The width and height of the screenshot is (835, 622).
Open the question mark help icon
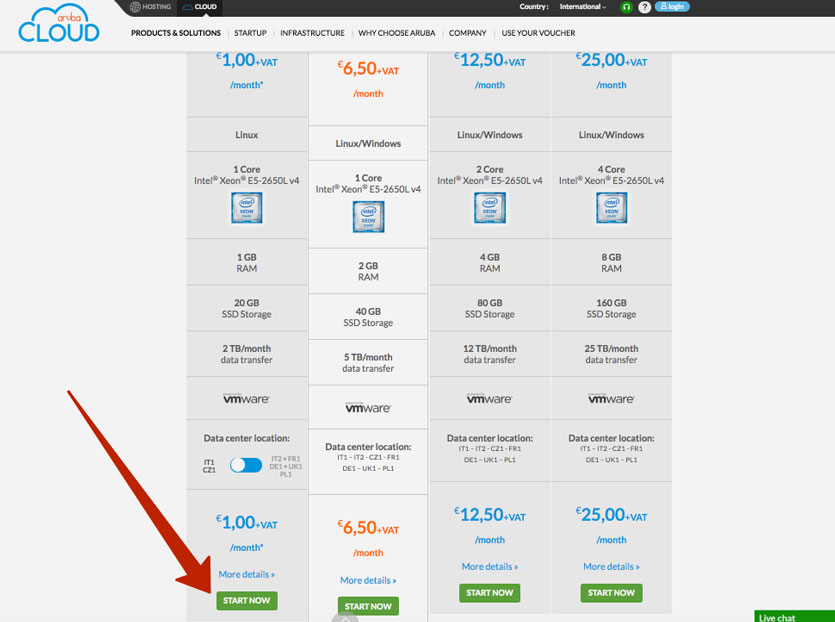click(644, 7)
